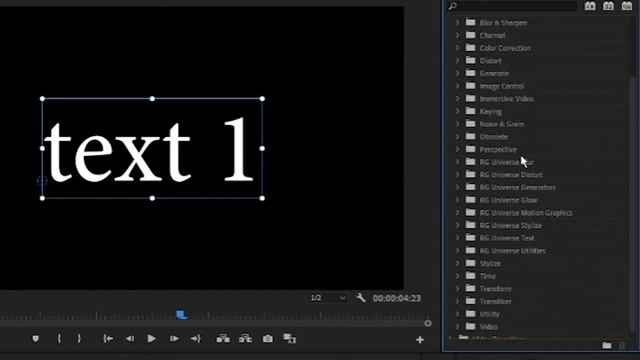Screen dimensions: 640x360
Task: Click the Accelerated Effects filter icon
Action: 590,6
